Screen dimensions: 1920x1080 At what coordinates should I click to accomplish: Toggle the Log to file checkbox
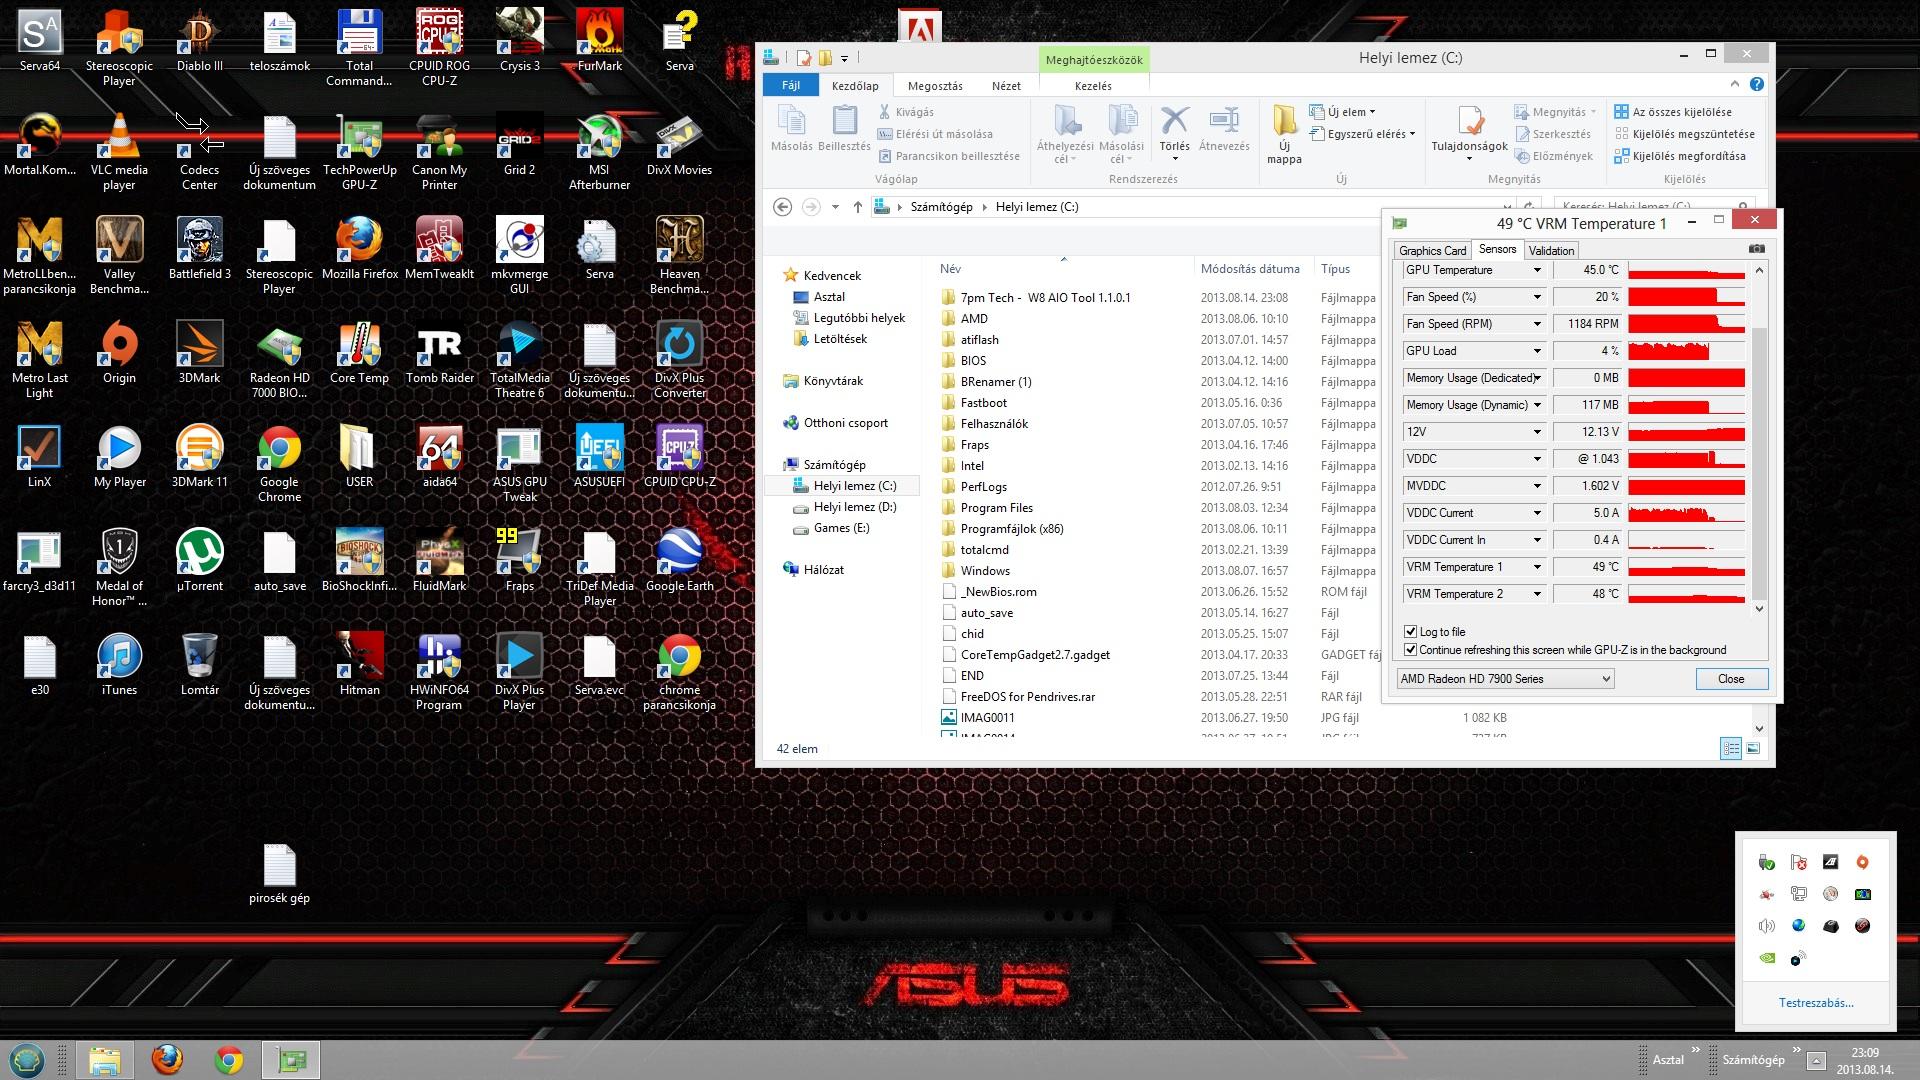click(1410, 631)
